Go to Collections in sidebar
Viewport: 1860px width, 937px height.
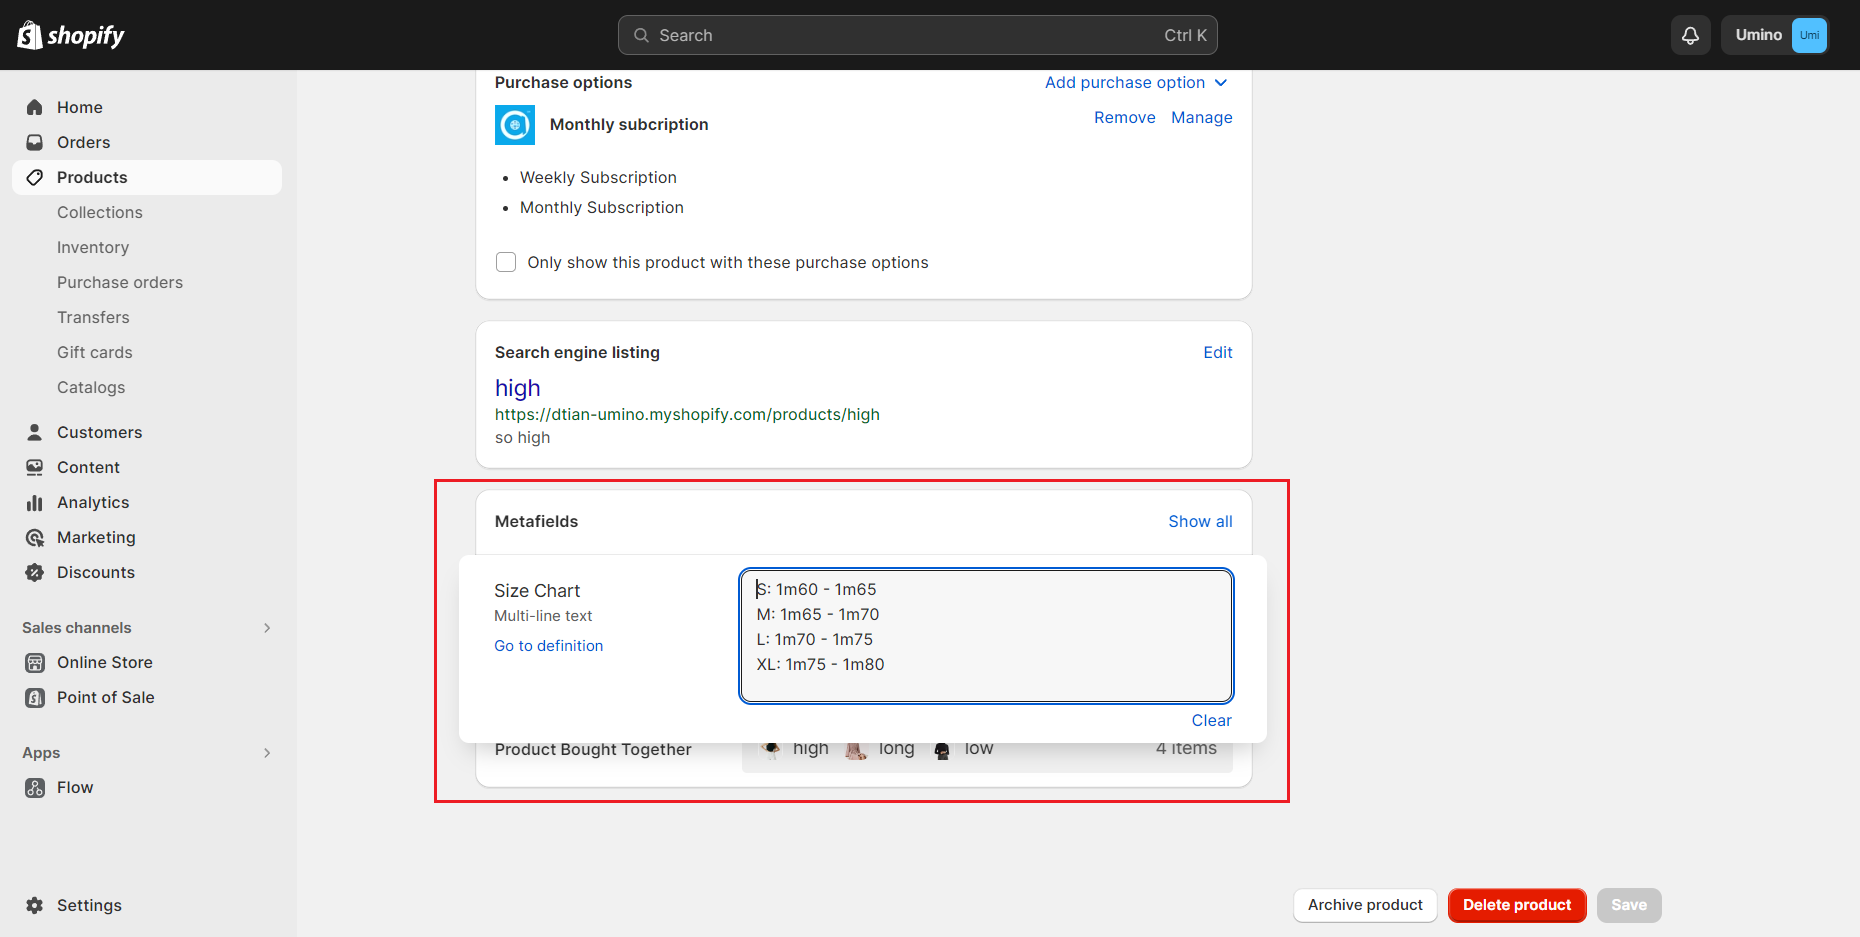[x=100, y=212]
